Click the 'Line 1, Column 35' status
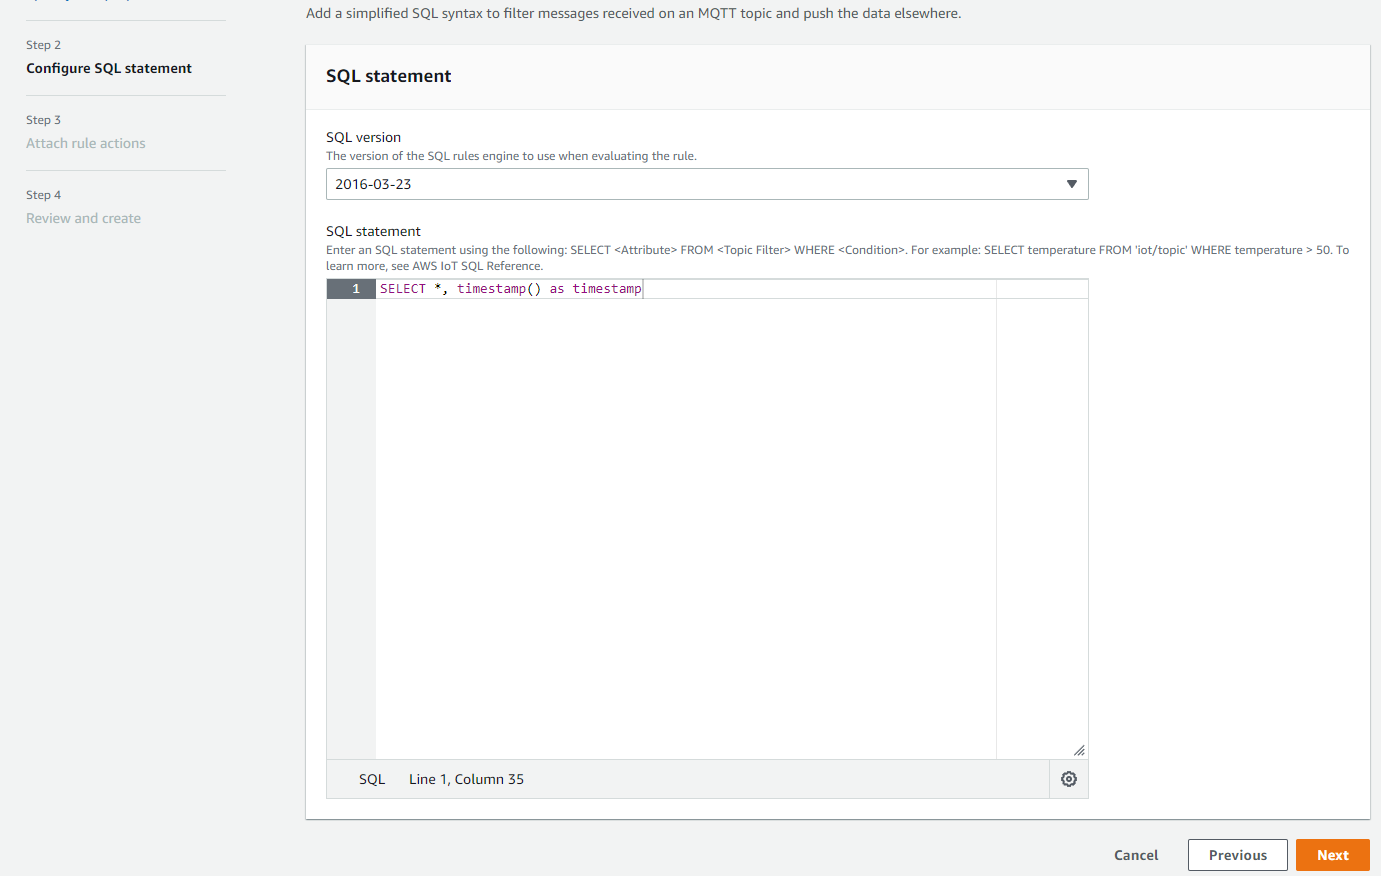The image size is (1381, 876). (x=466, y=779)
